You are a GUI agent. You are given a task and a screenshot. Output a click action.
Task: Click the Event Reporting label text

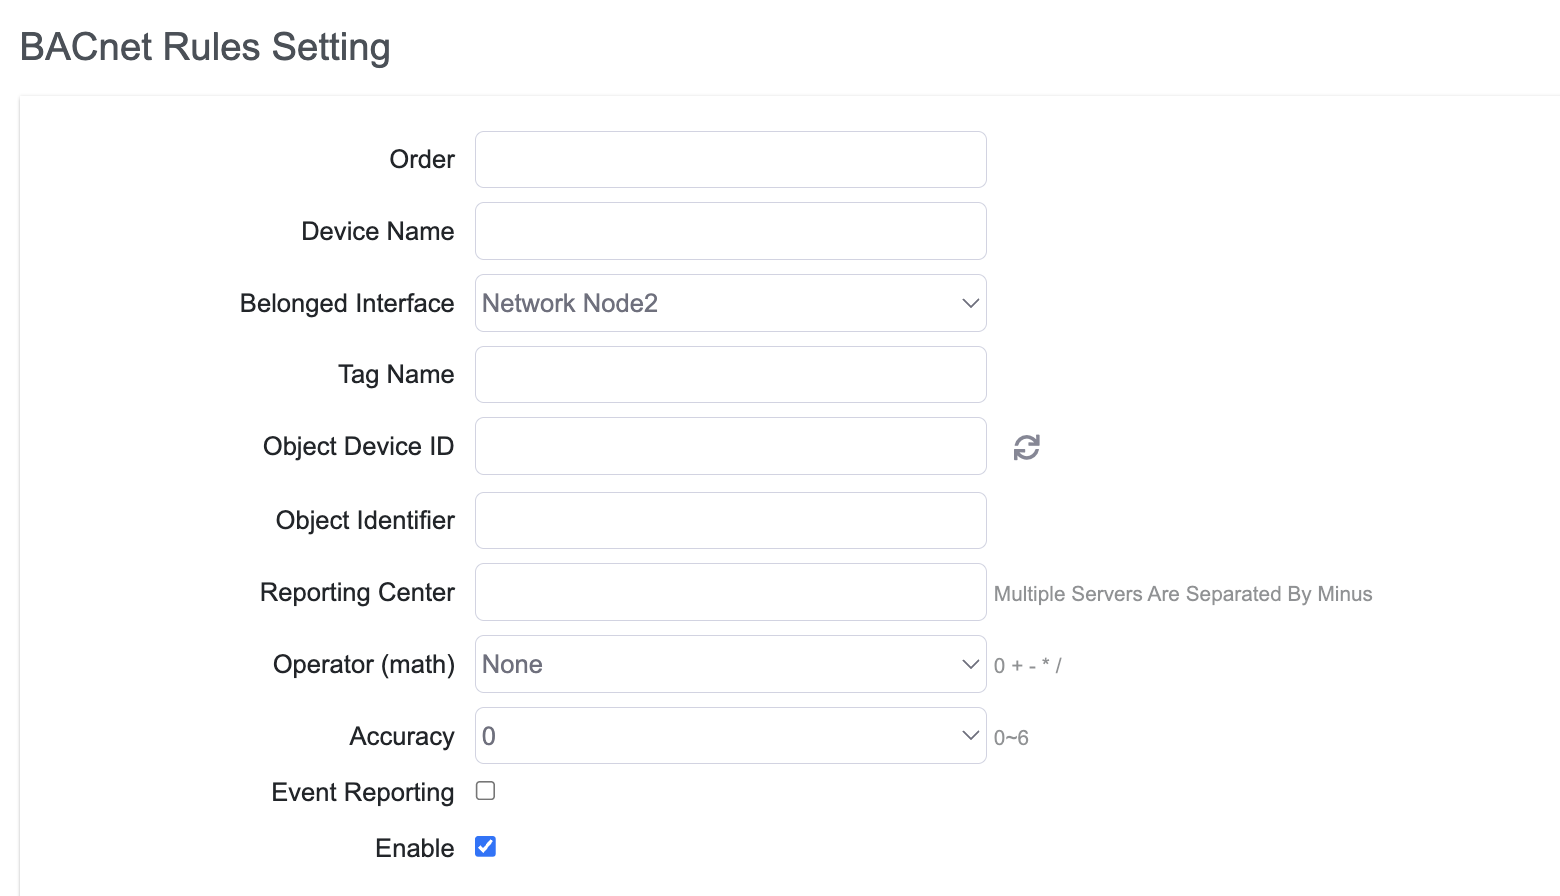[x=363, y=793]
